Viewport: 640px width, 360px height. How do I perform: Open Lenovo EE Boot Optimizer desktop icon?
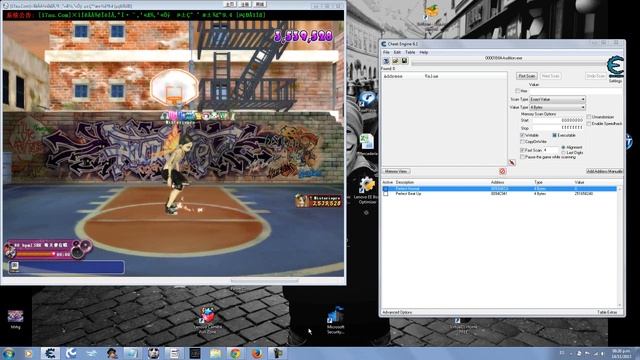pos(367,190)
